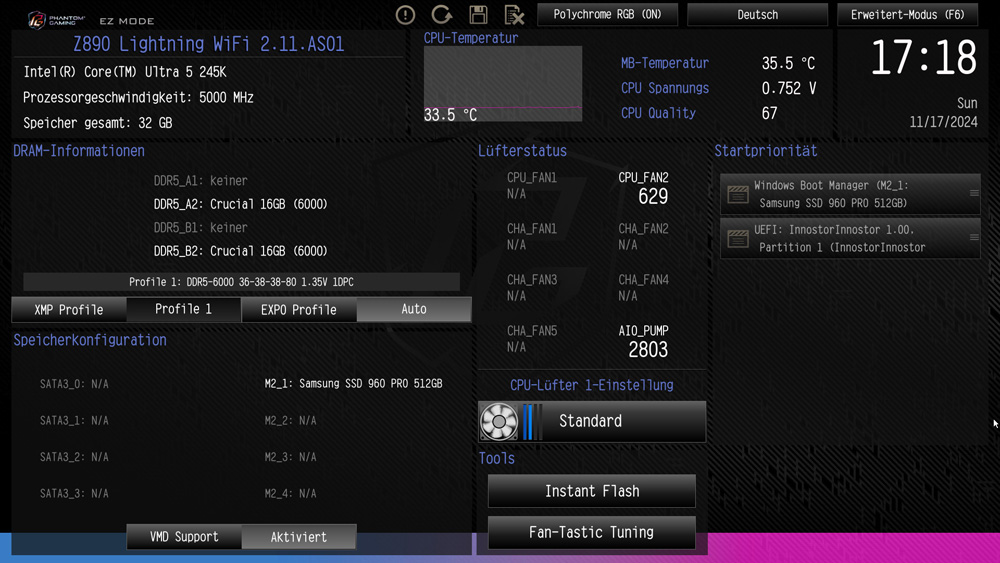The height and width of the screenshot is (563, 1000).
Task: Click SATA3_0: N/A entry
Action: pos(74,384)
